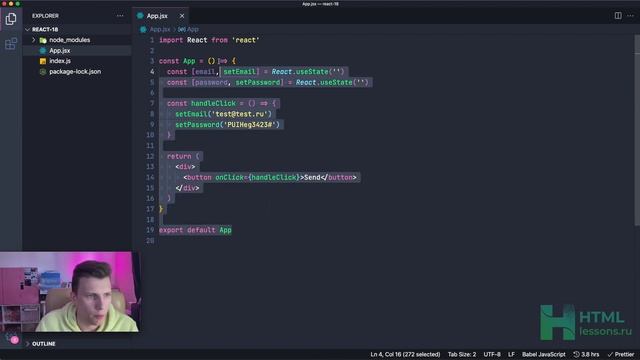Click handleClick declaration on line 7
Image resolution: width=640 pixels, height=360 pixels.
[x=213, y=104]
